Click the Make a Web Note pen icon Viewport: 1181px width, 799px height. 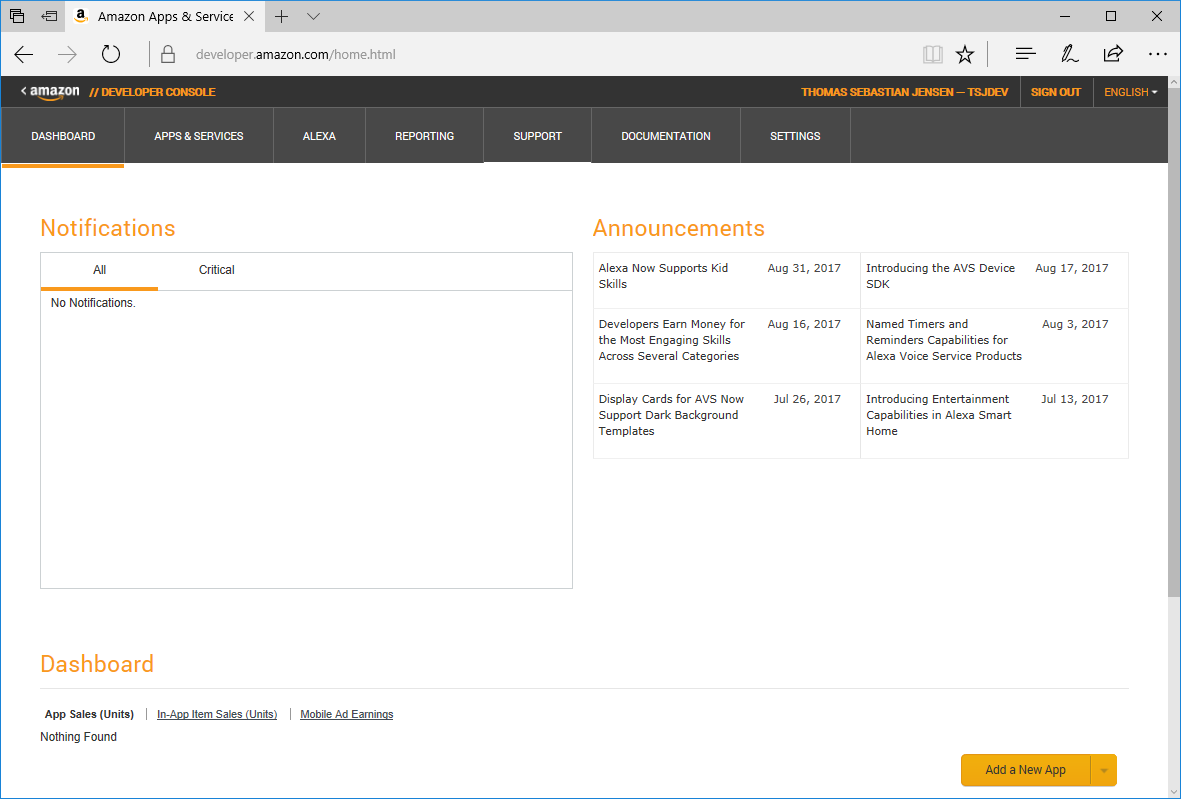(x=1069, y=54)
